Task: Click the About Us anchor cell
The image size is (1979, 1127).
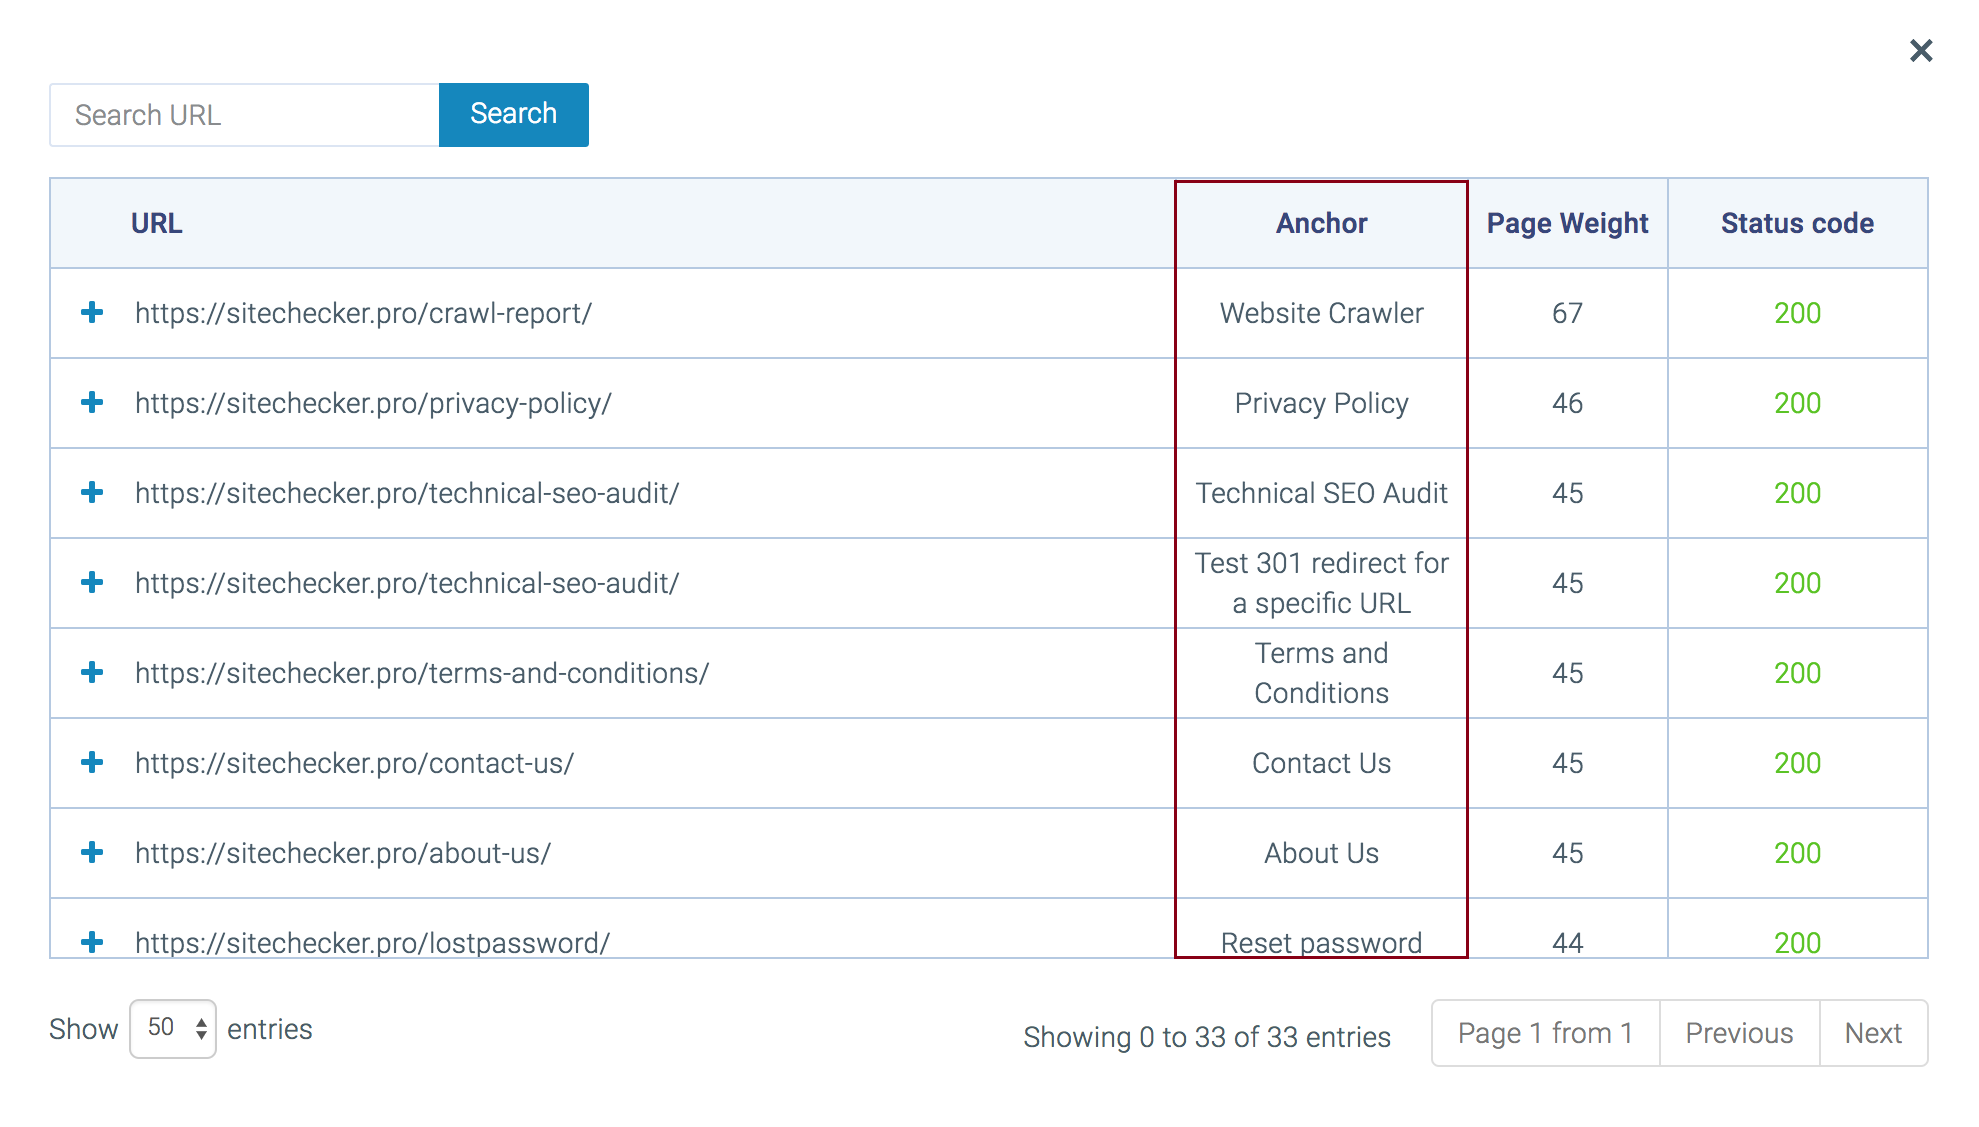Action: pos(1321,853)
